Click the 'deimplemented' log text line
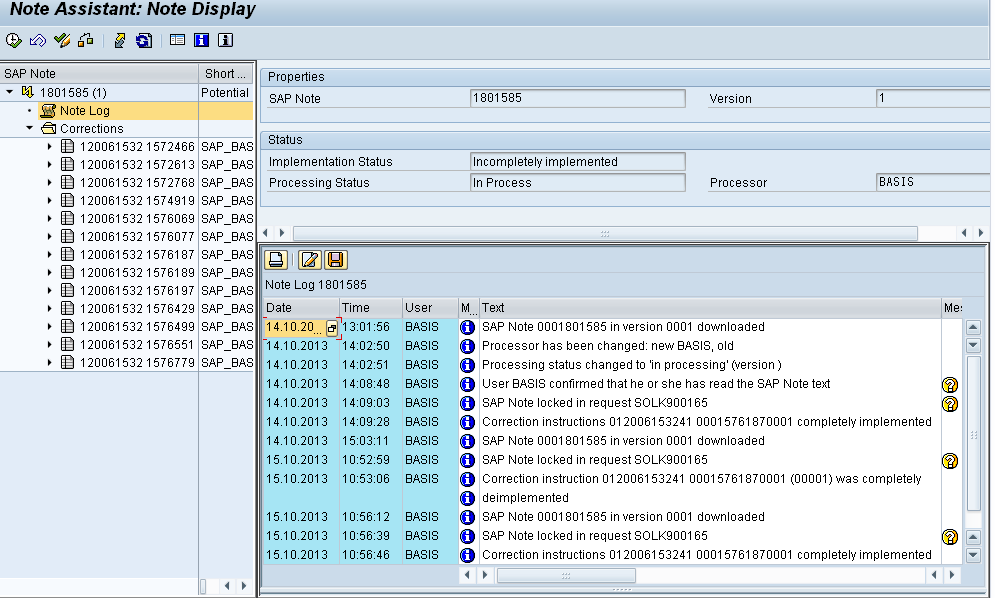This screenshot has height=598, width=997. [525, 497]
